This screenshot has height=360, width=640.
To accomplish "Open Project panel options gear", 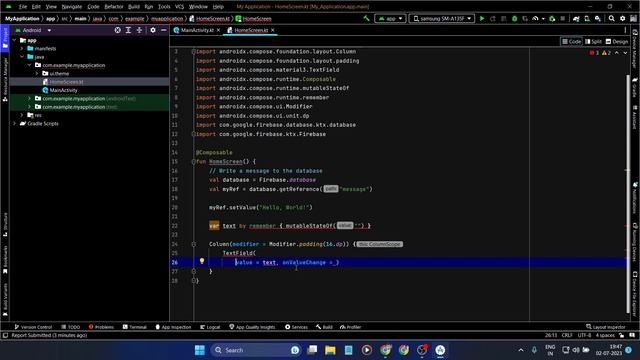I will [x=153, y=30].
